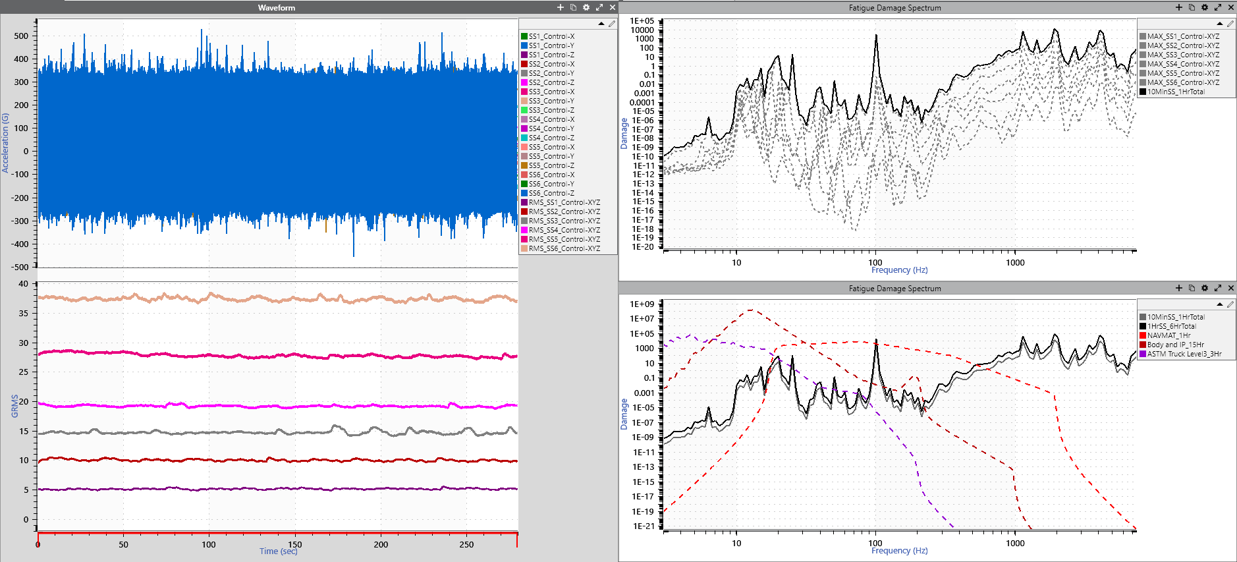The image size is (1237, 562).
Task: Edit legend of top Fatigue Damage Spectrum
Action: [x=1230, y=24]
